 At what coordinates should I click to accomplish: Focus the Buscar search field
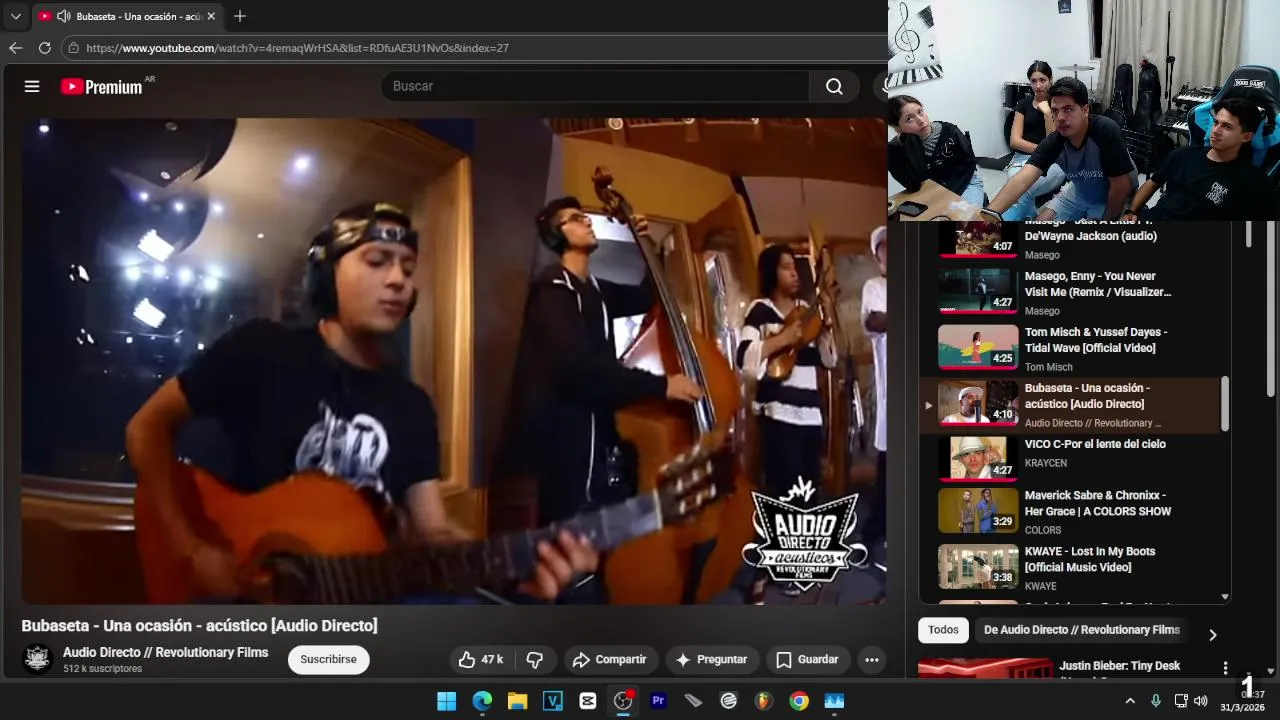595,86
